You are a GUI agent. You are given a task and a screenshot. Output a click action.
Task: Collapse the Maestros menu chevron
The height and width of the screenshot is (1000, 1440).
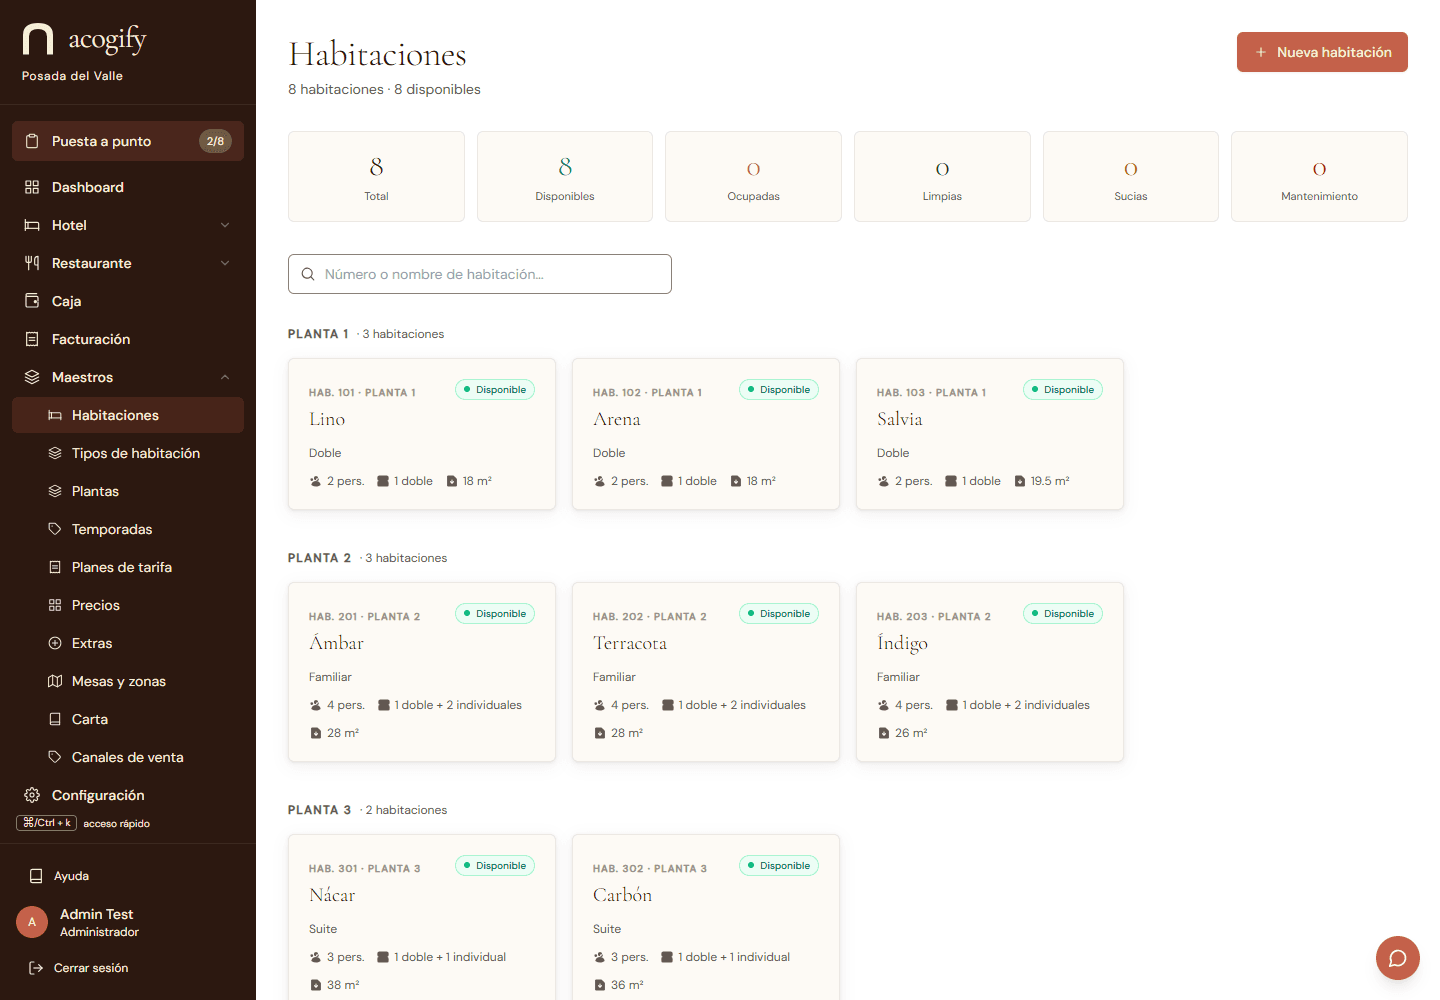(x=225, y=377)
